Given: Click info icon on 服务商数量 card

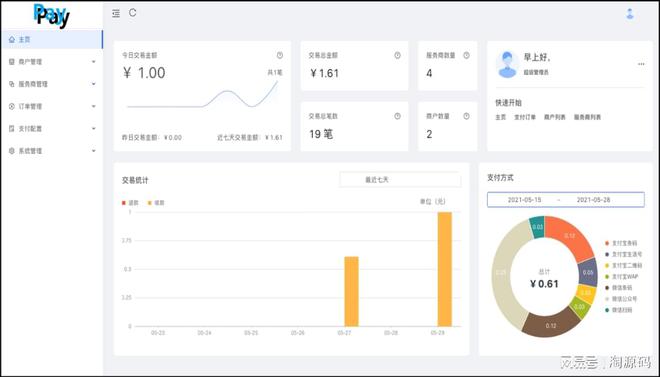Looking at the screenshot, I should (x=466, y=55).
